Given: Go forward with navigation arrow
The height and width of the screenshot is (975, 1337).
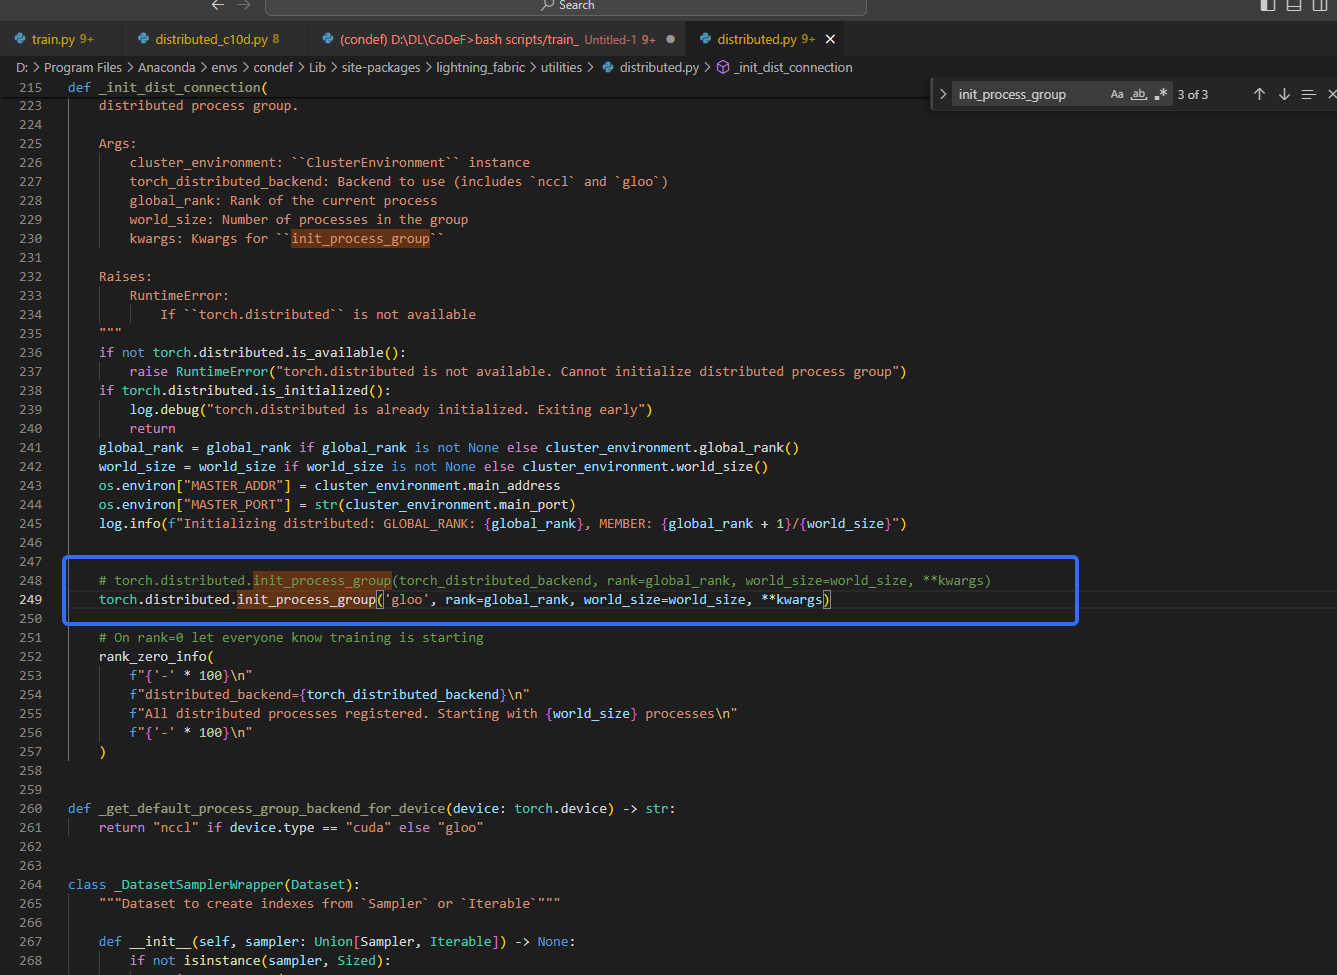Looking at the screenshot, I should tap(244, 5).
